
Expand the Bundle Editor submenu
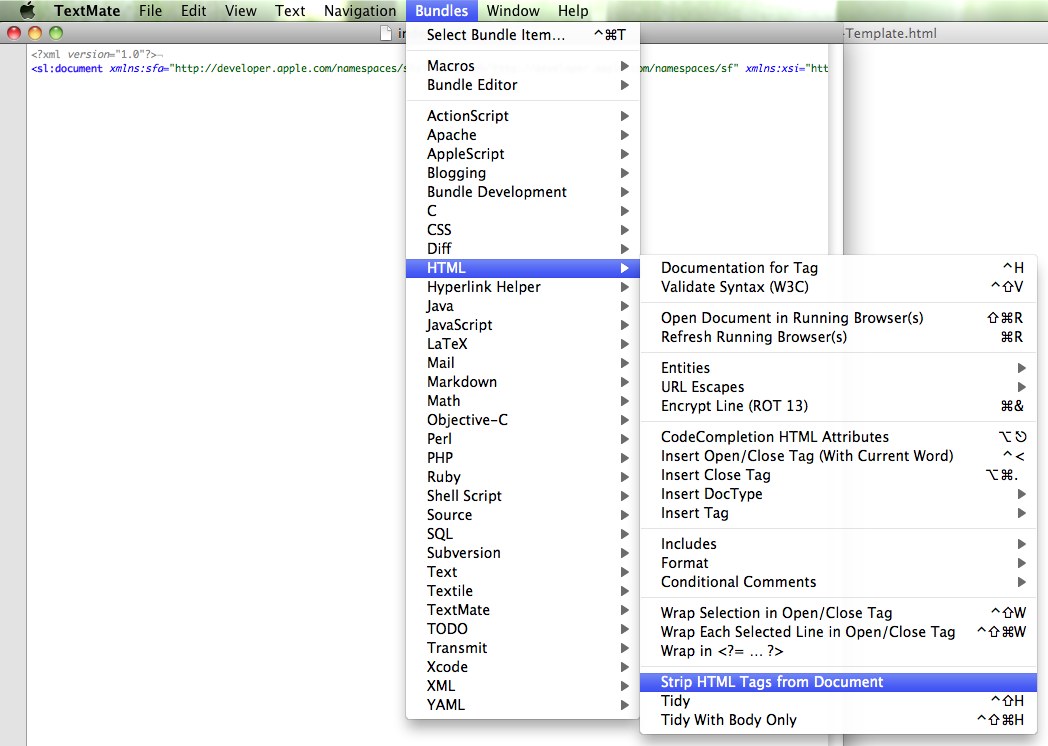coord(523,85)
